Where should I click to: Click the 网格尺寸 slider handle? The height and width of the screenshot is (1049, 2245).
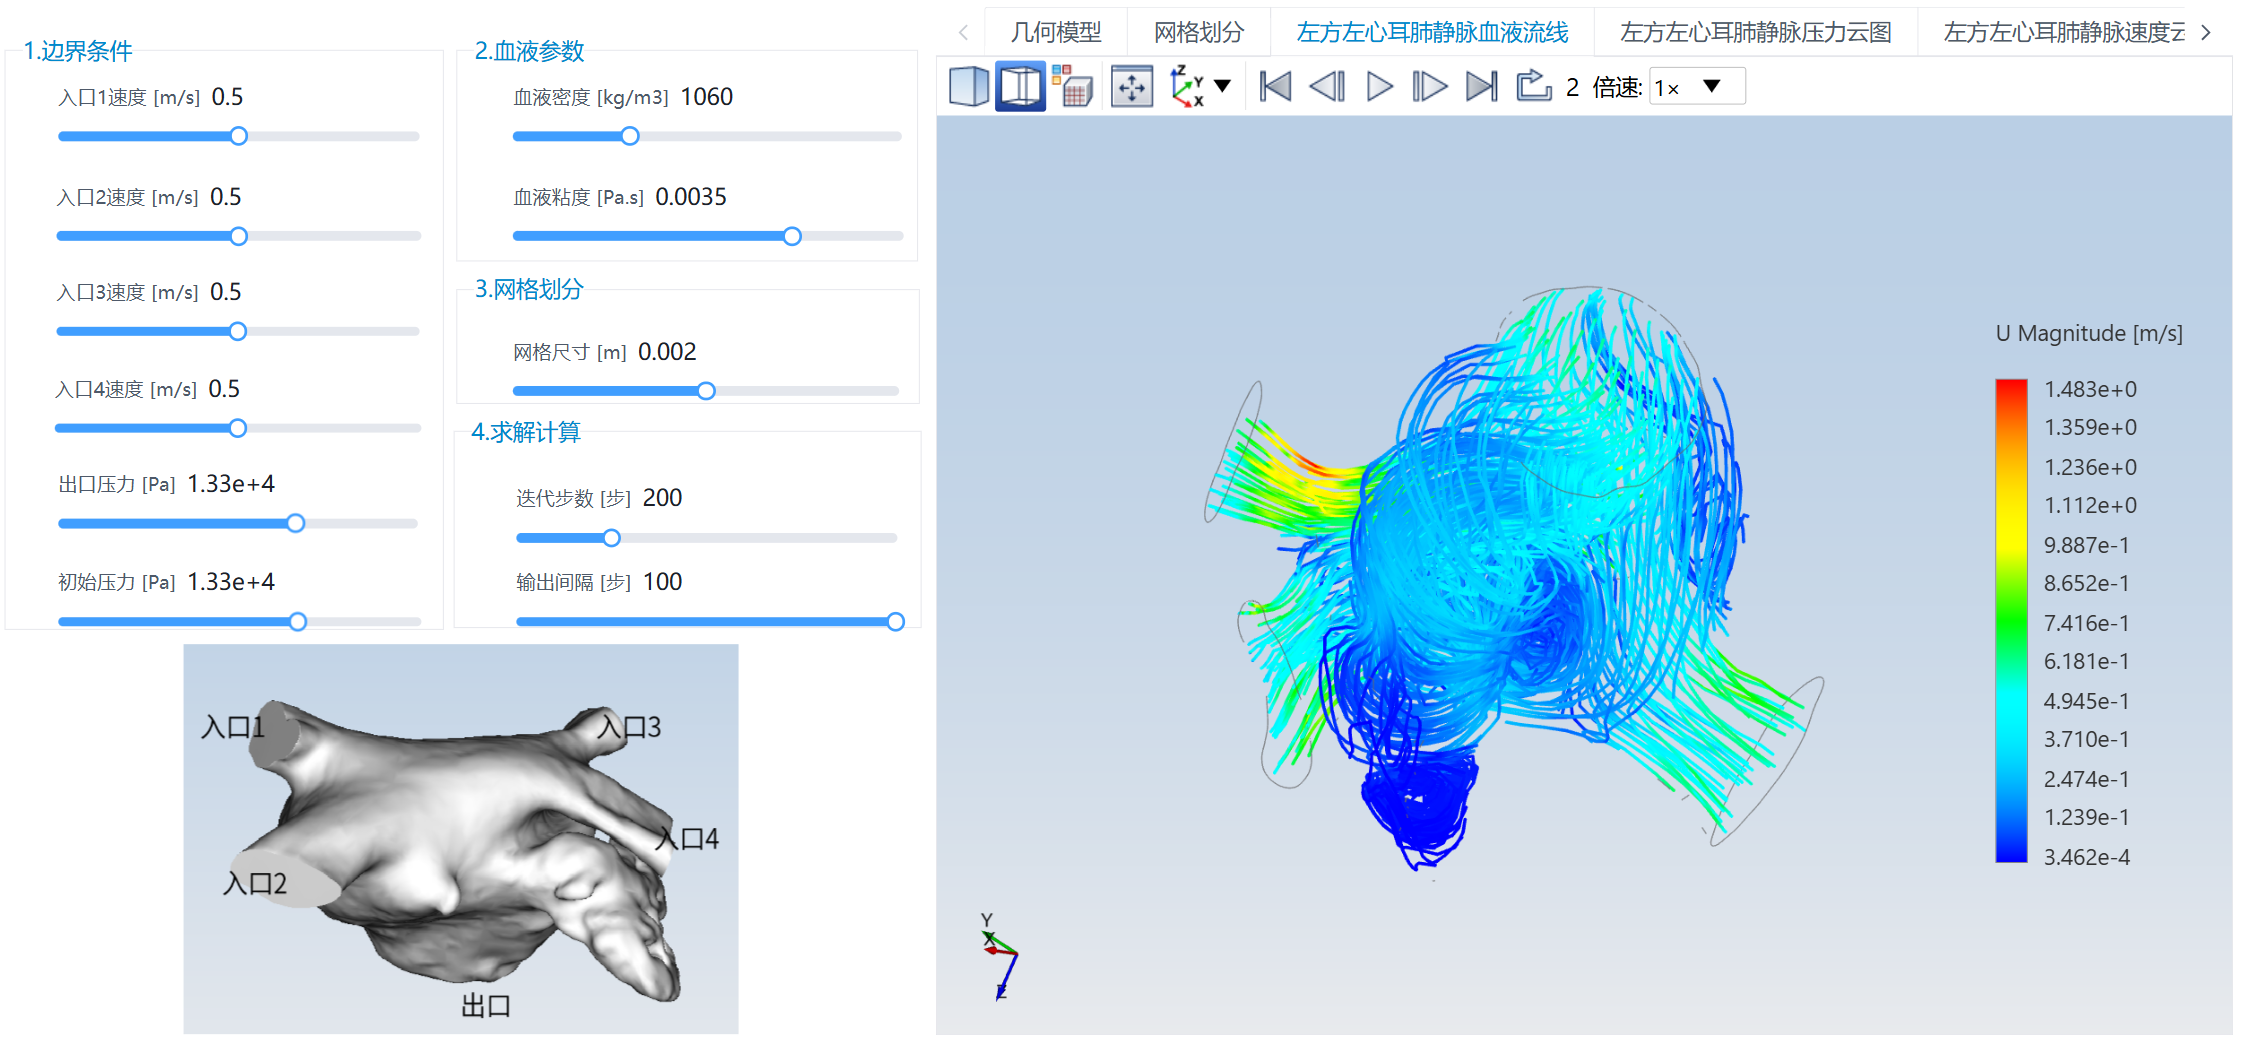pyautogui.click(x=706, y=390)
